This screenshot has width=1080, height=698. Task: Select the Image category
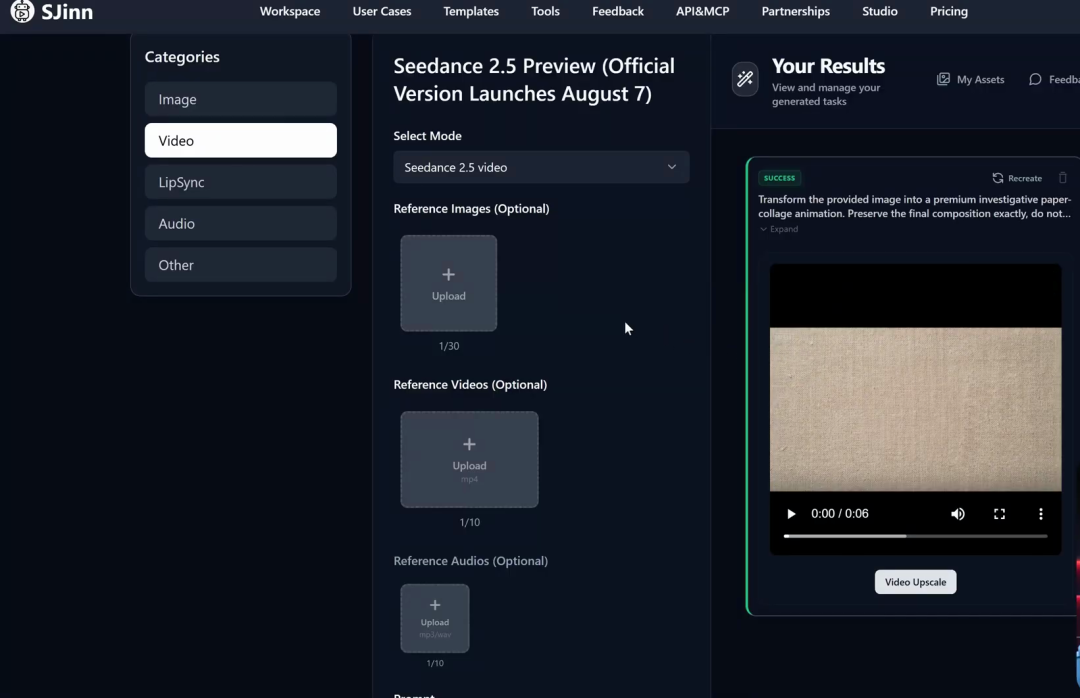[x=240, y=99]
